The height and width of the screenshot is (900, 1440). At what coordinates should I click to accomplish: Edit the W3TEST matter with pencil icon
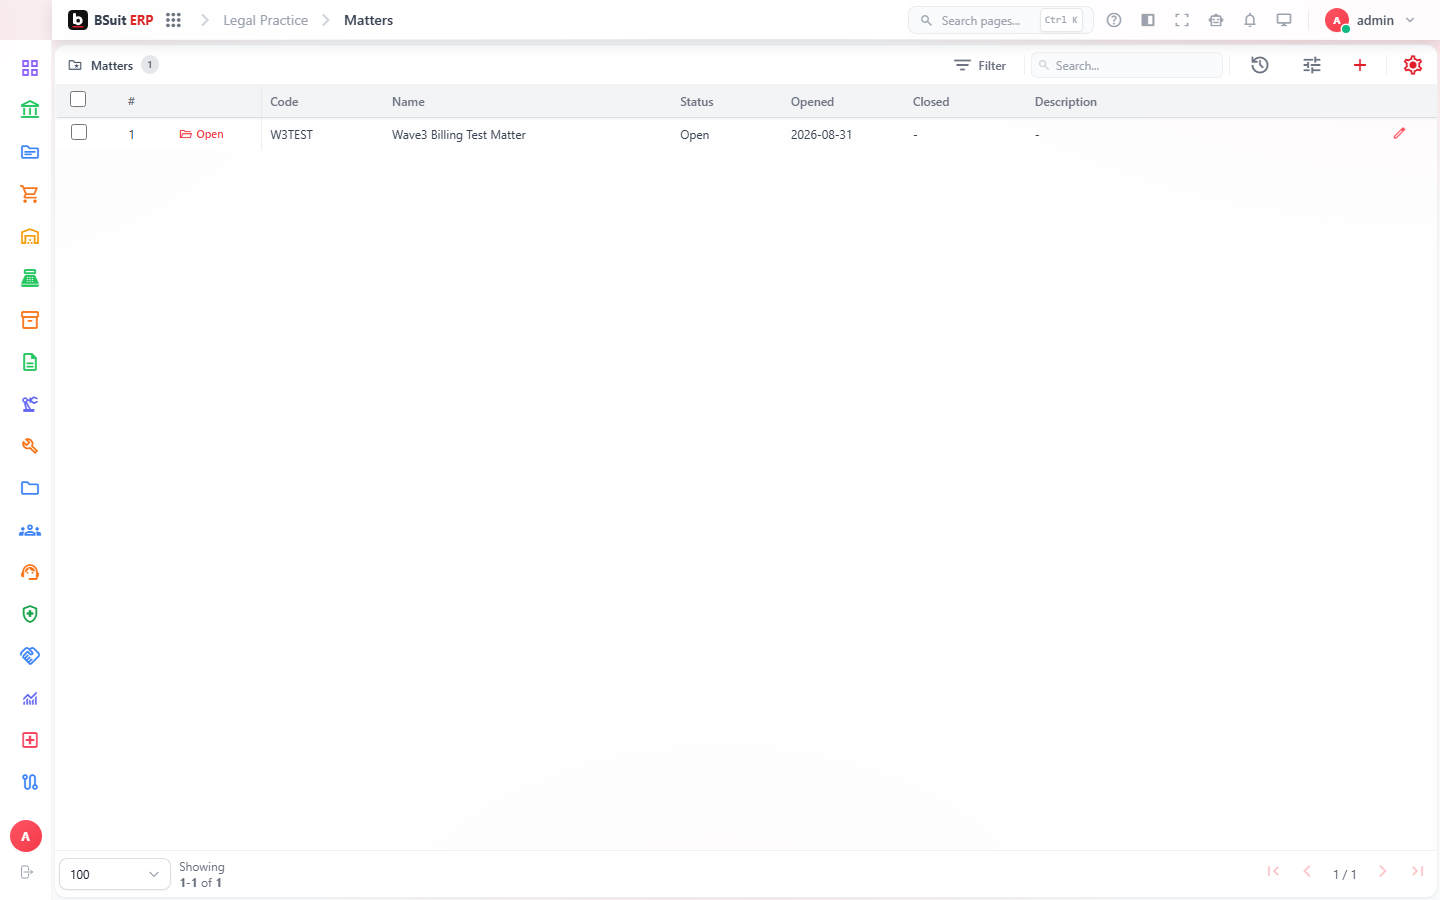[x=1399, y=133]
